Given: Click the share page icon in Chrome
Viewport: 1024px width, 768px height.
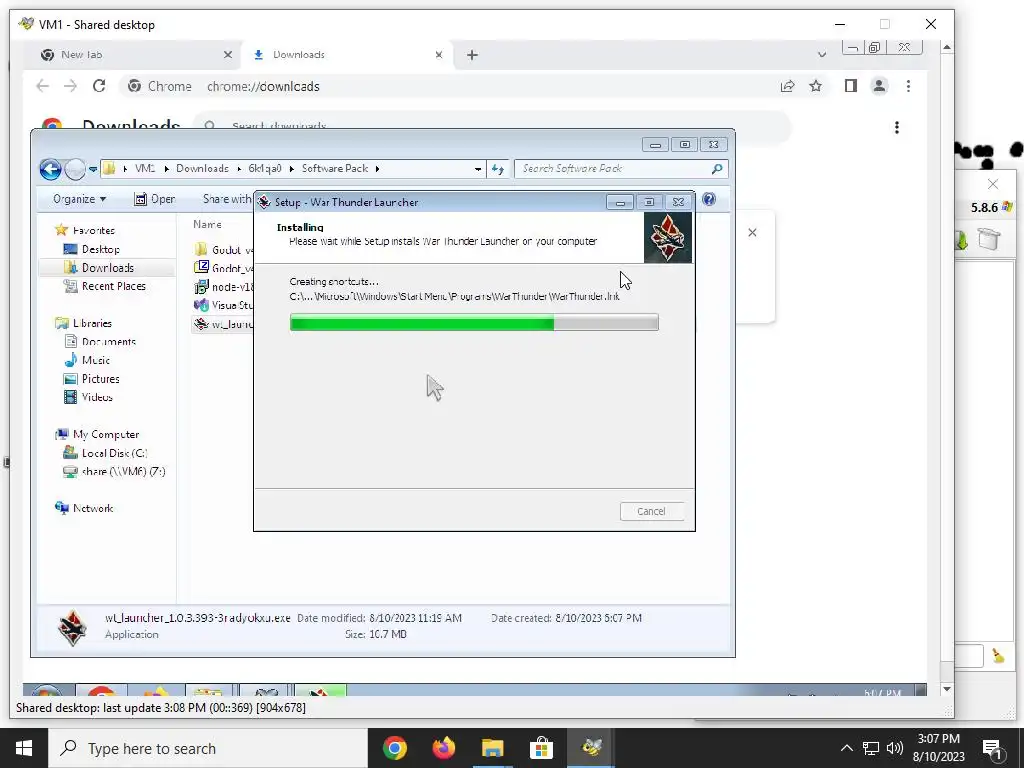Looking at the screenshot, I should 788,86.
